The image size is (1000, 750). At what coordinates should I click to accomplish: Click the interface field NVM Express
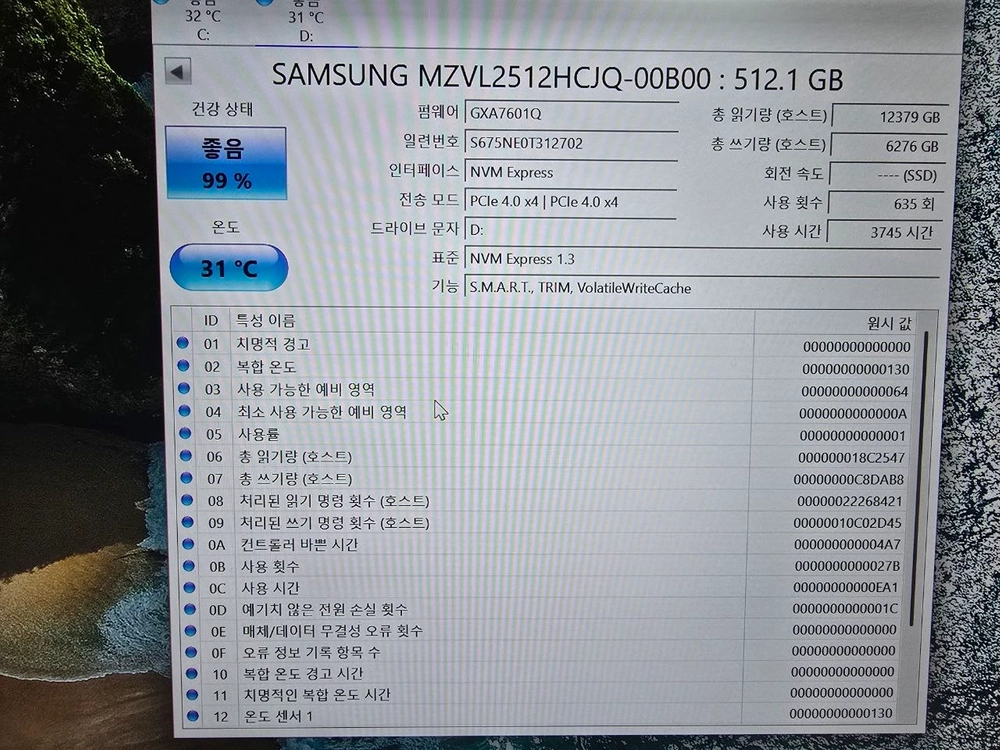coord(571,172)
